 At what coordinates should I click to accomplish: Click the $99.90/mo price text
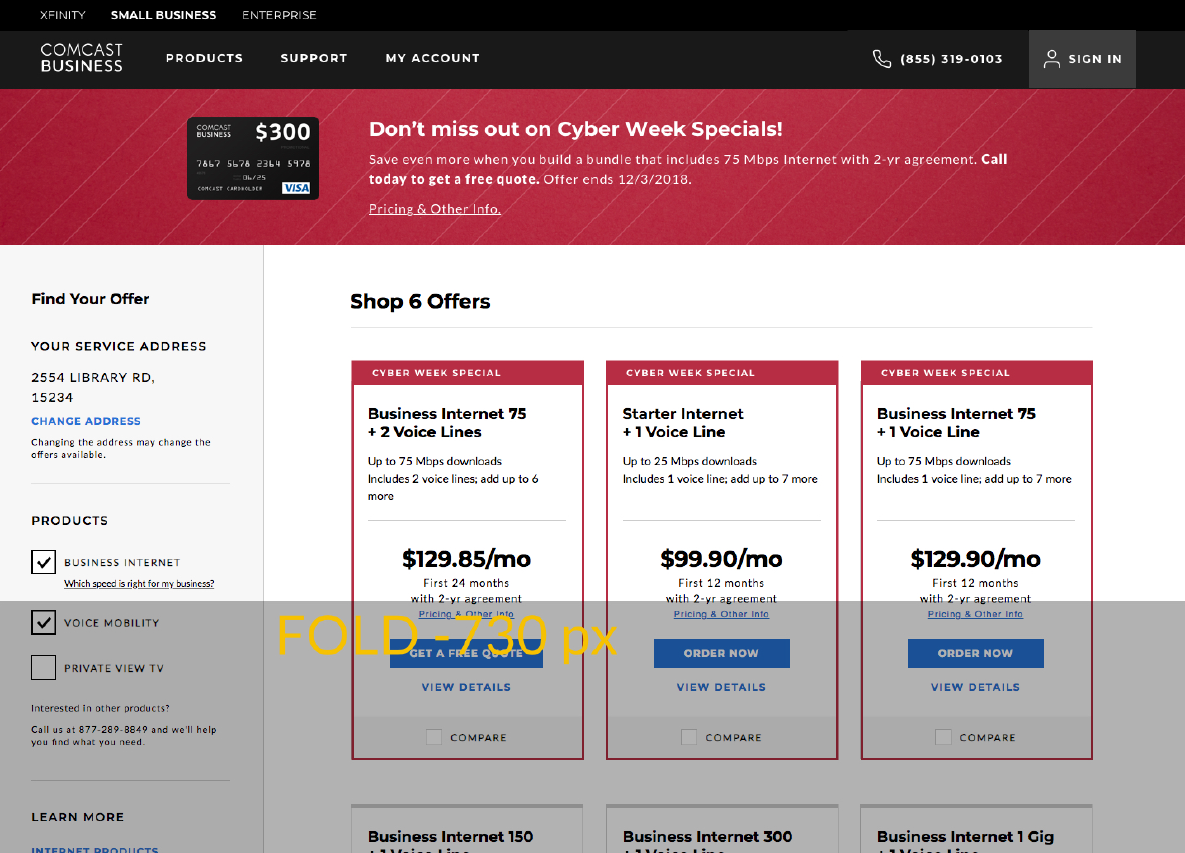point(721,558)
